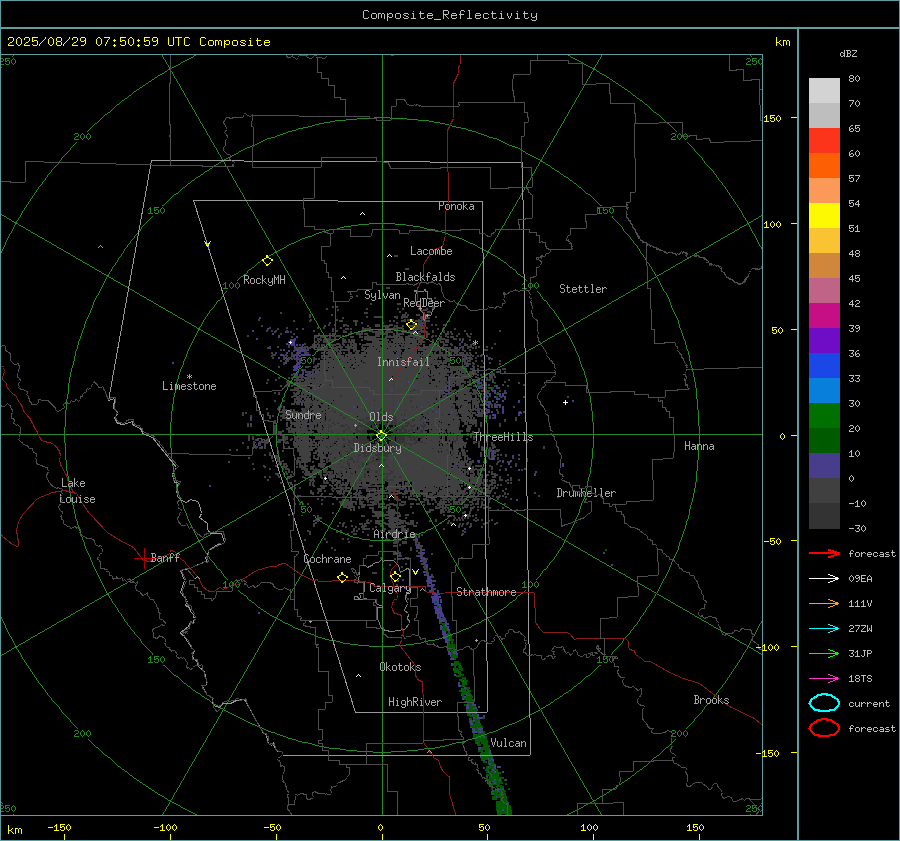900x841 pixels.
Task: Click the RockyMH label
Action: (264, 280)
